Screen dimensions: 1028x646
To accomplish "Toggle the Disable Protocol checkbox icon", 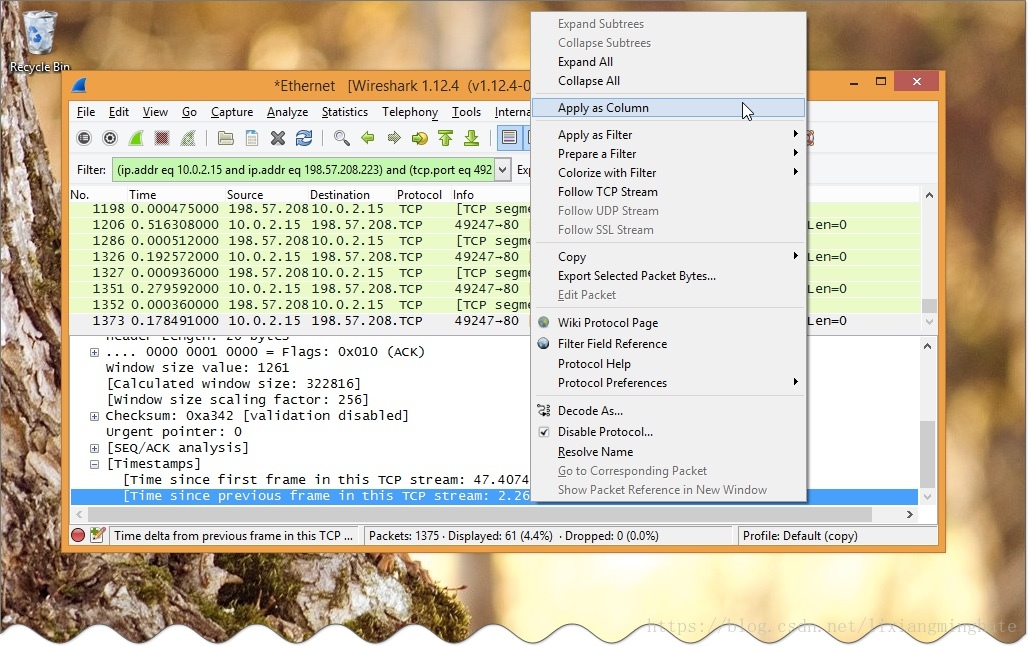I will 544,432.
